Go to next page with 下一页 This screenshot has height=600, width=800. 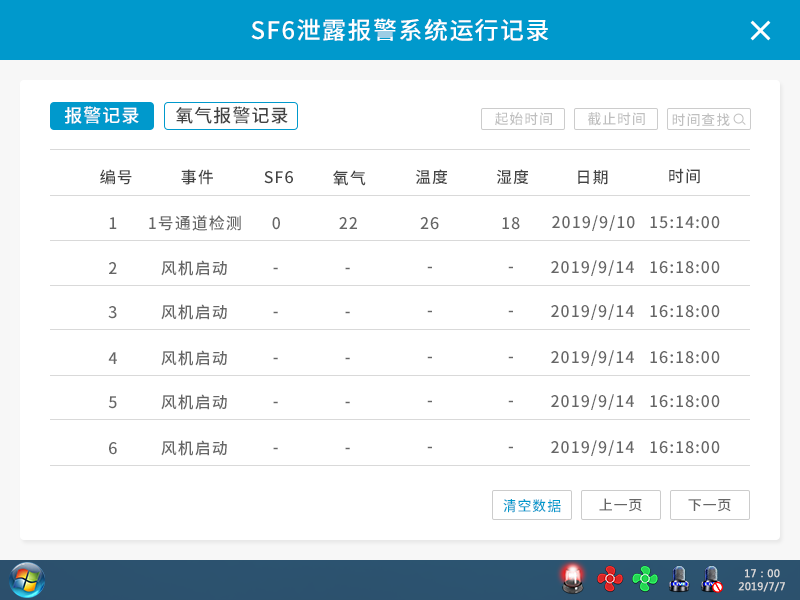tap(710, 505)
